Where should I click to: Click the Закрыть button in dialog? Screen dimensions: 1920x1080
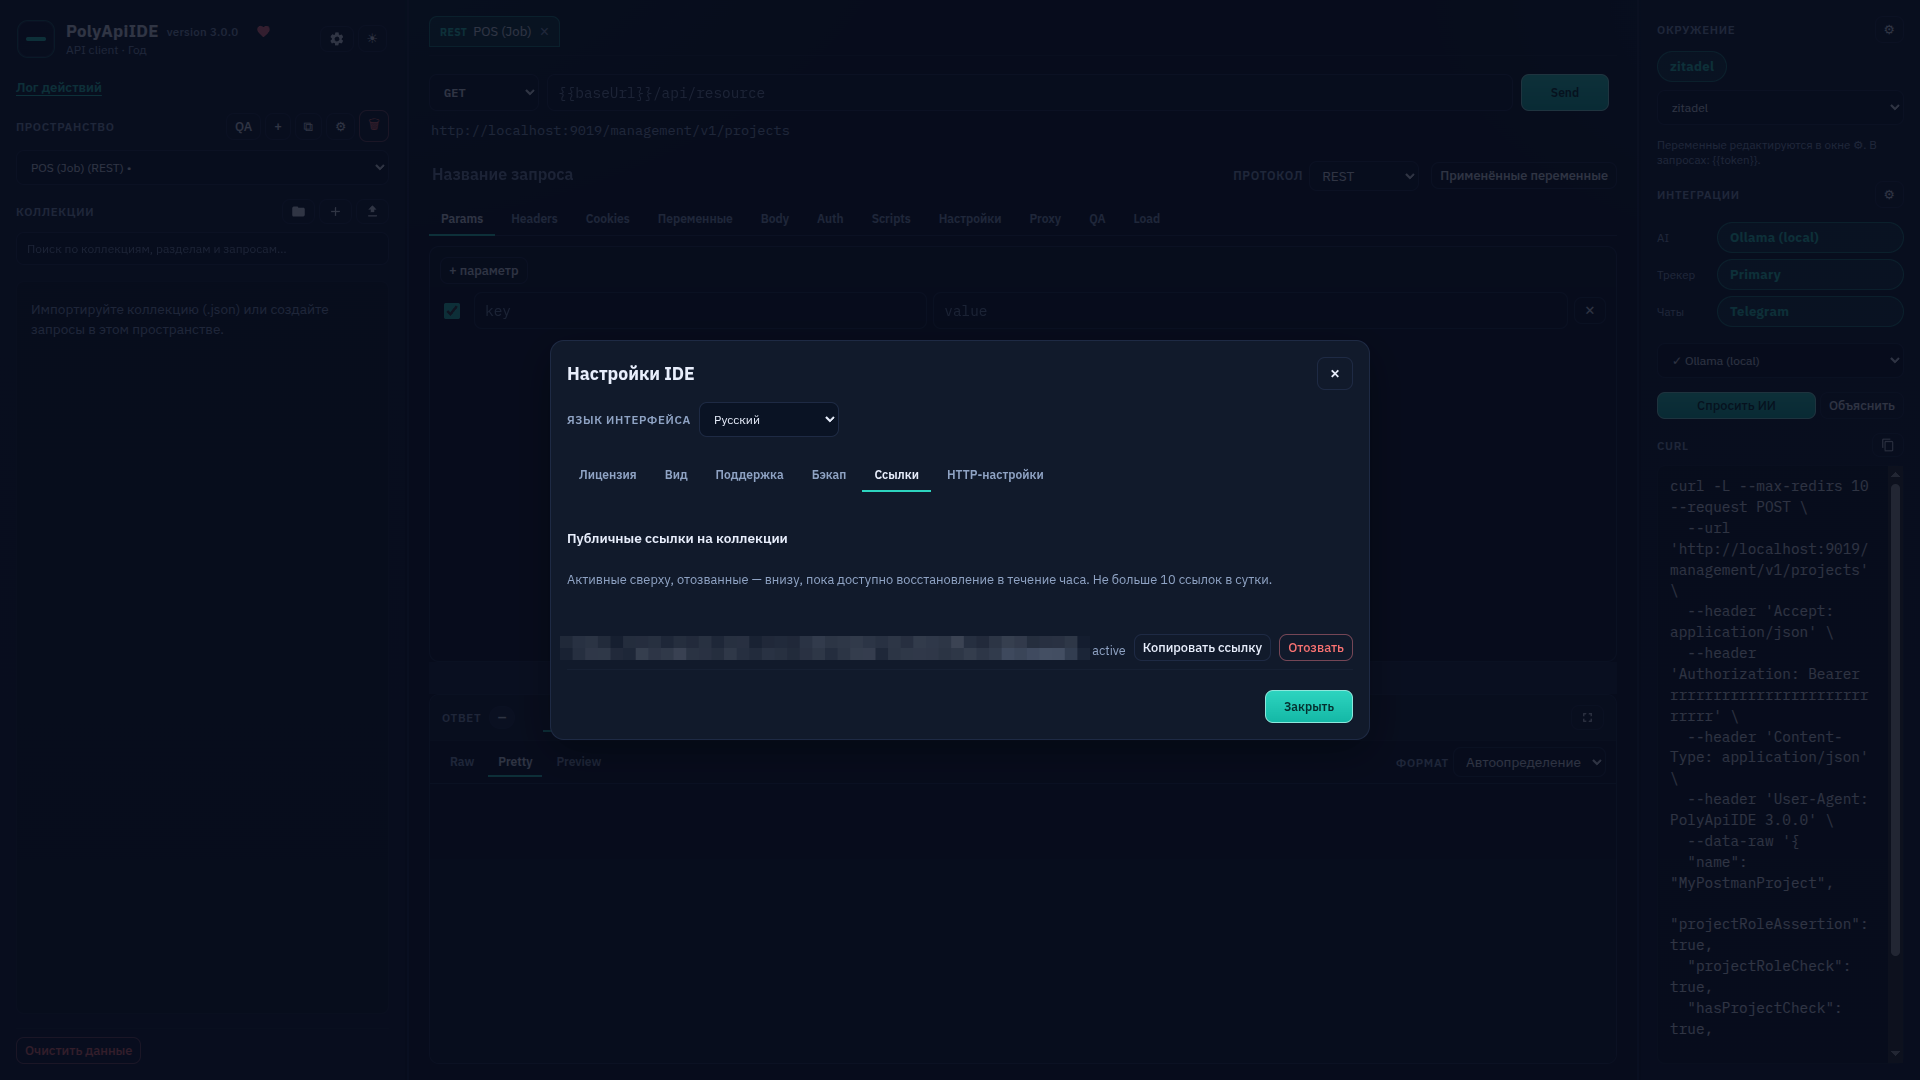click(x=1309, y=707)
